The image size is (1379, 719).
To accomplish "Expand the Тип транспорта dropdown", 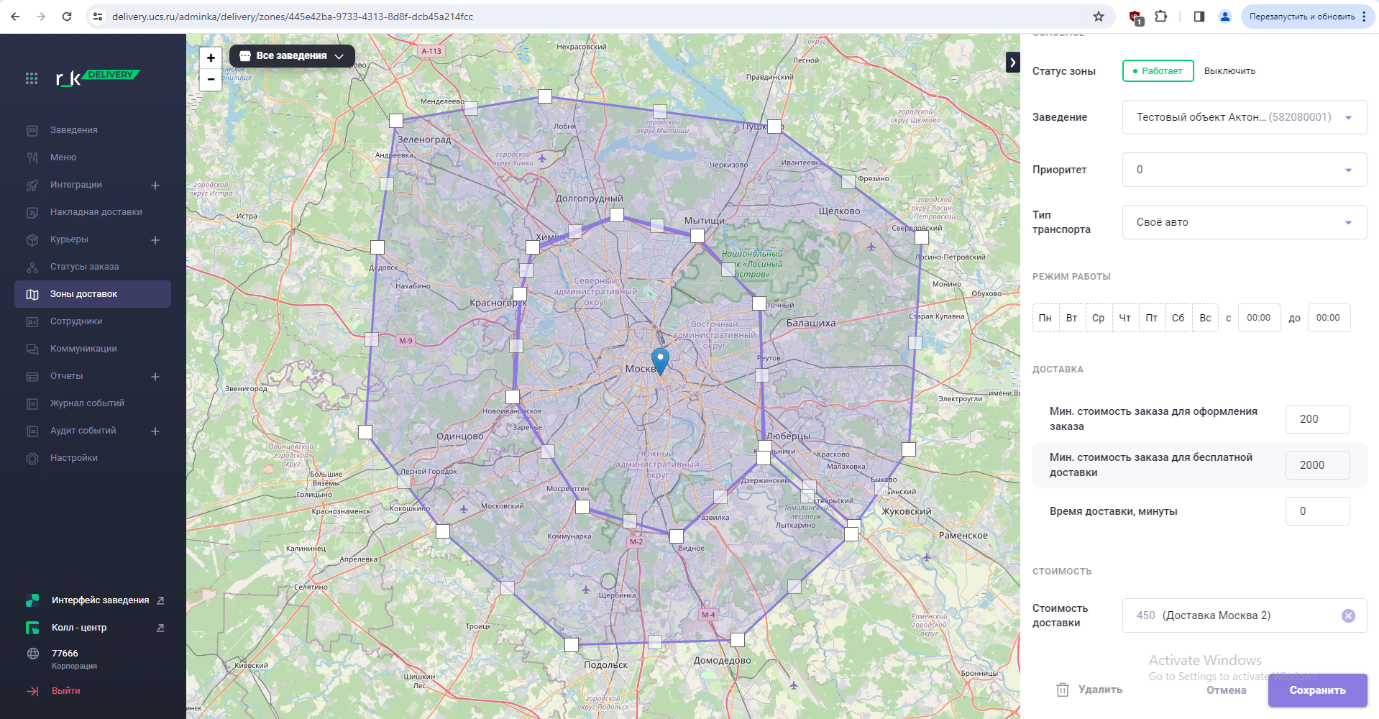I will tap(1244, 222).
